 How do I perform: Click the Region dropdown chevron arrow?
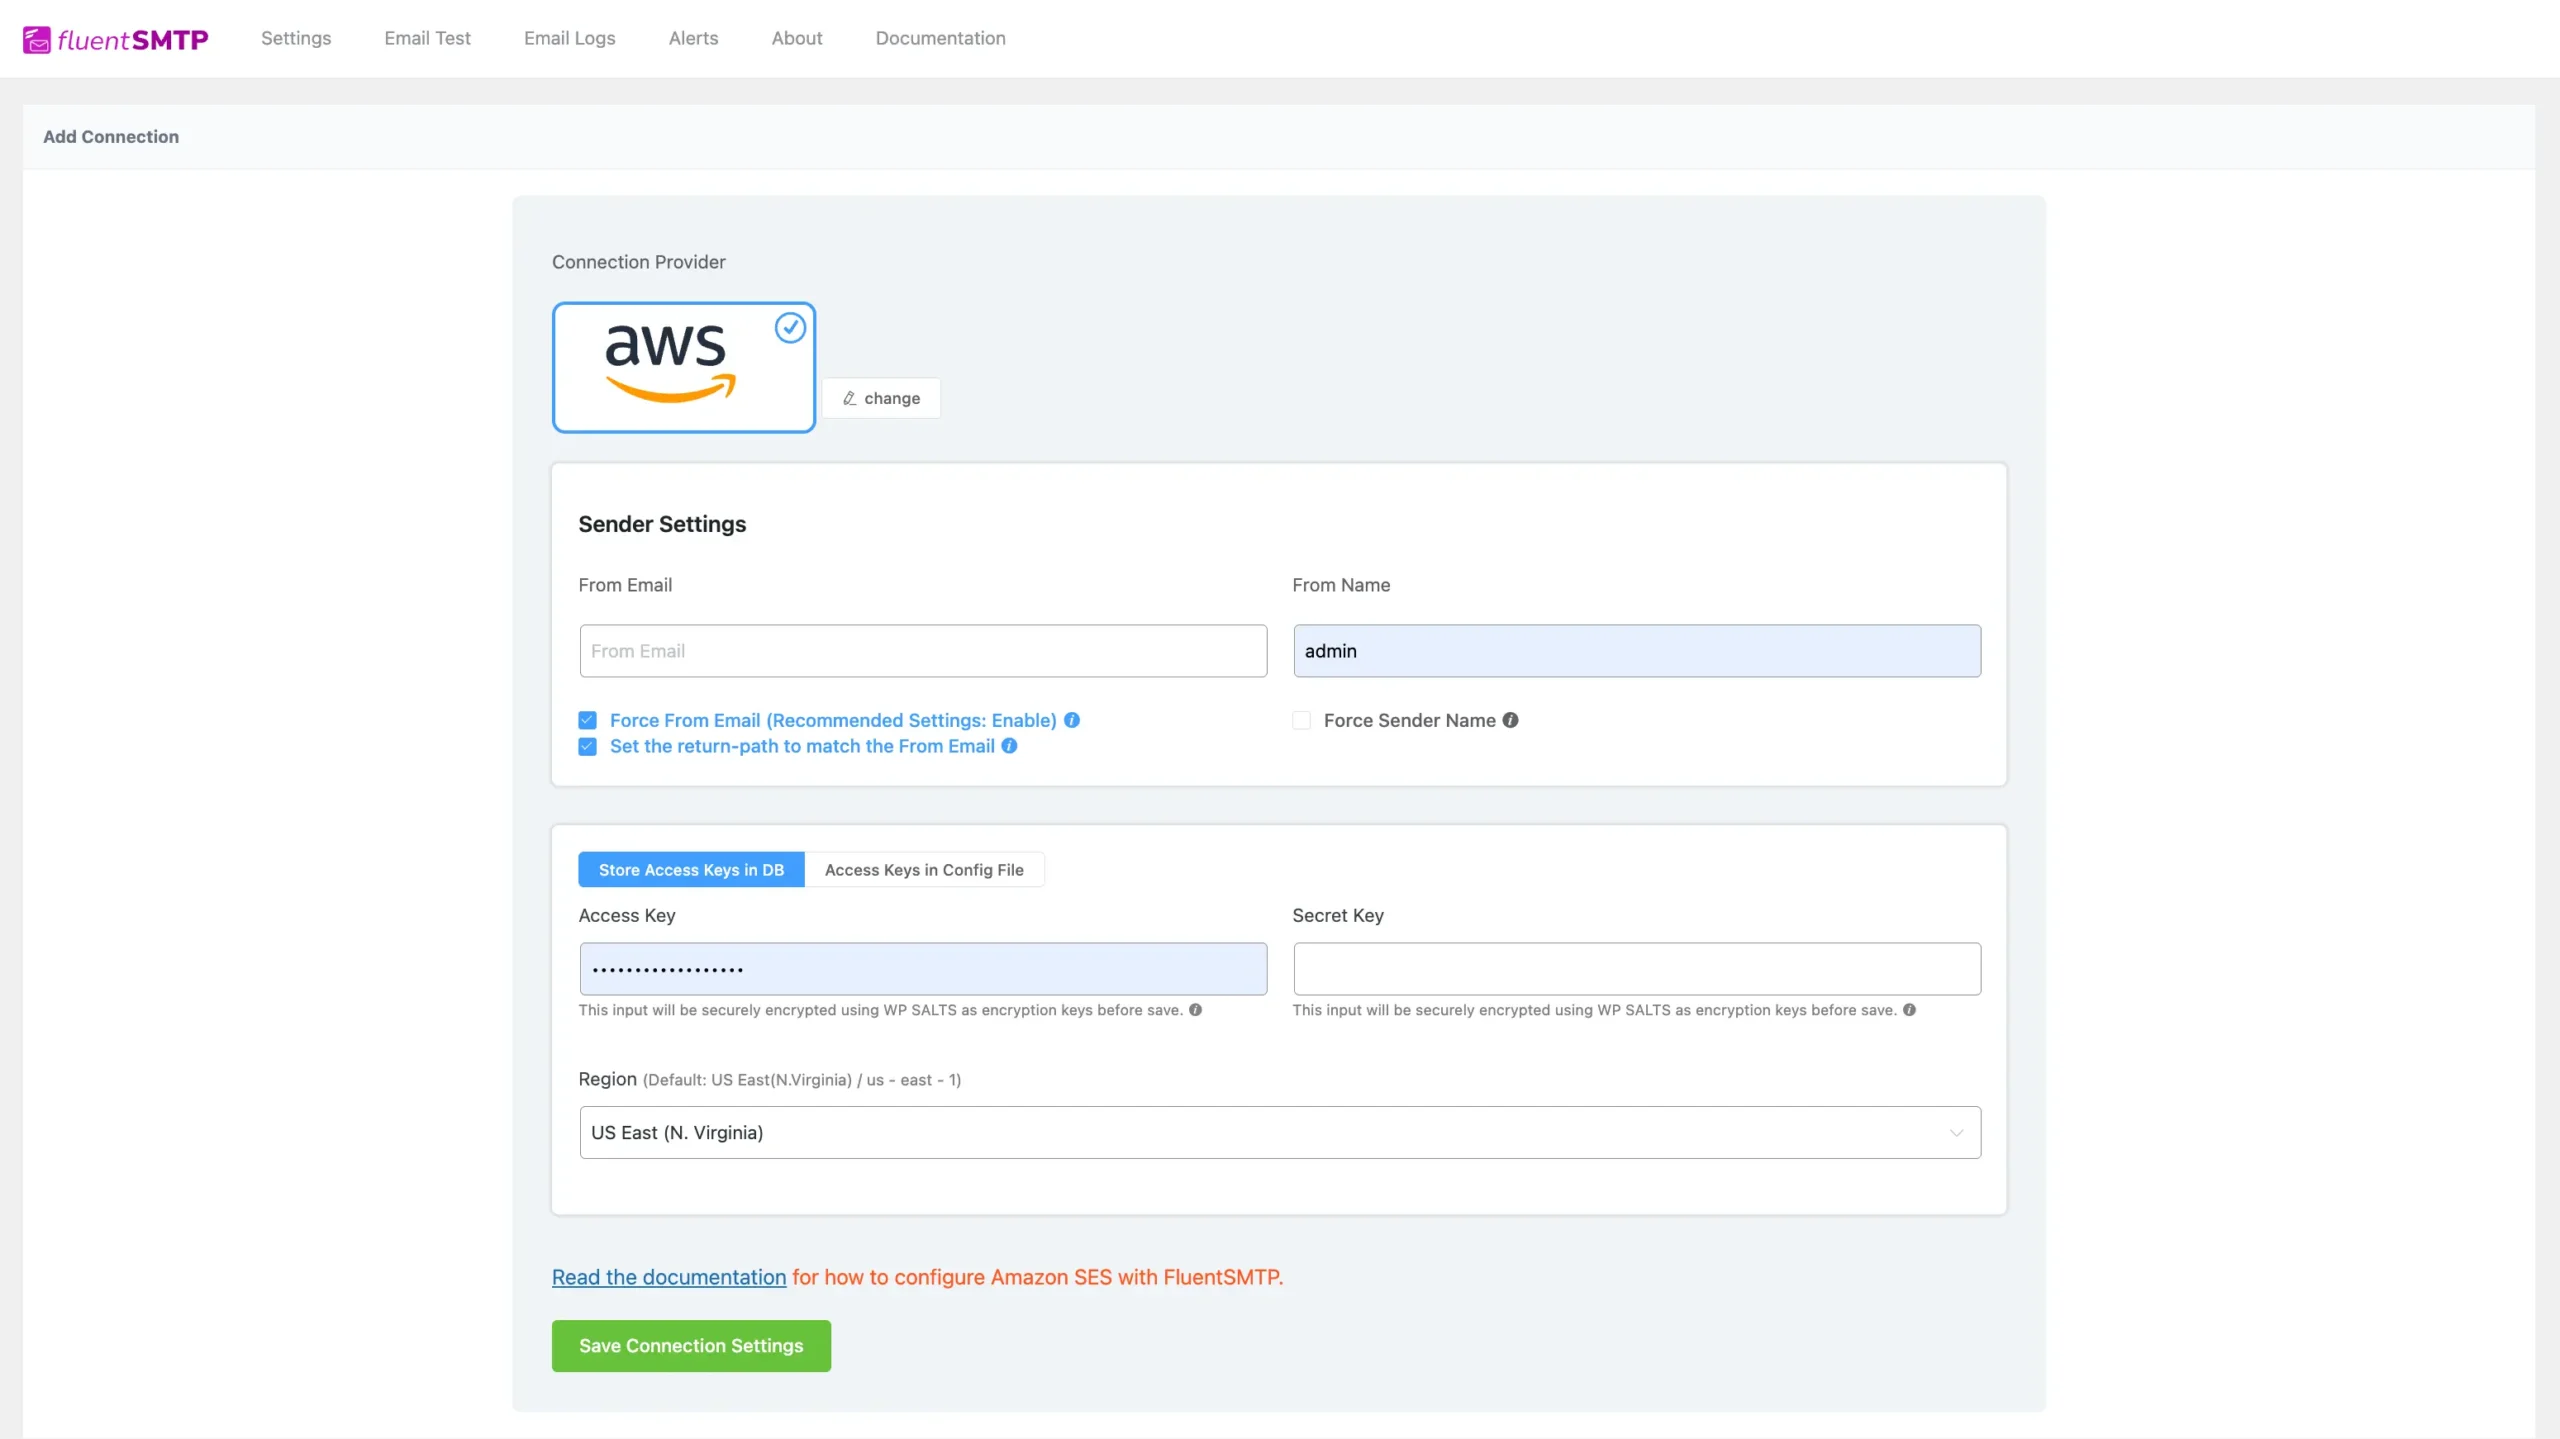pyautogui.click(x=1956, y=1133)
